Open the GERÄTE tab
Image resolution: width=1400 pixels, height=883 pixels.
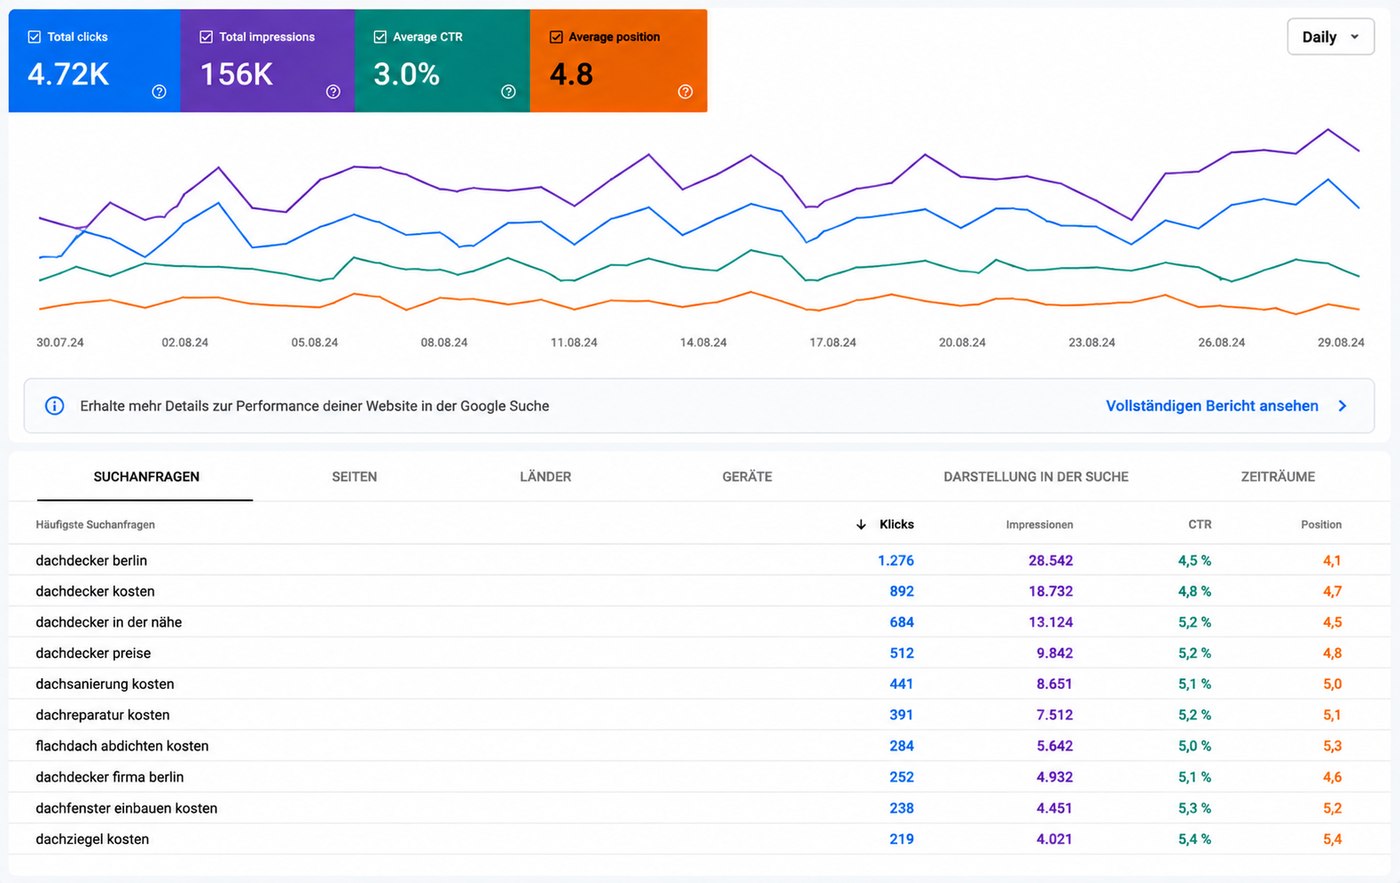[x=747, y=477]
